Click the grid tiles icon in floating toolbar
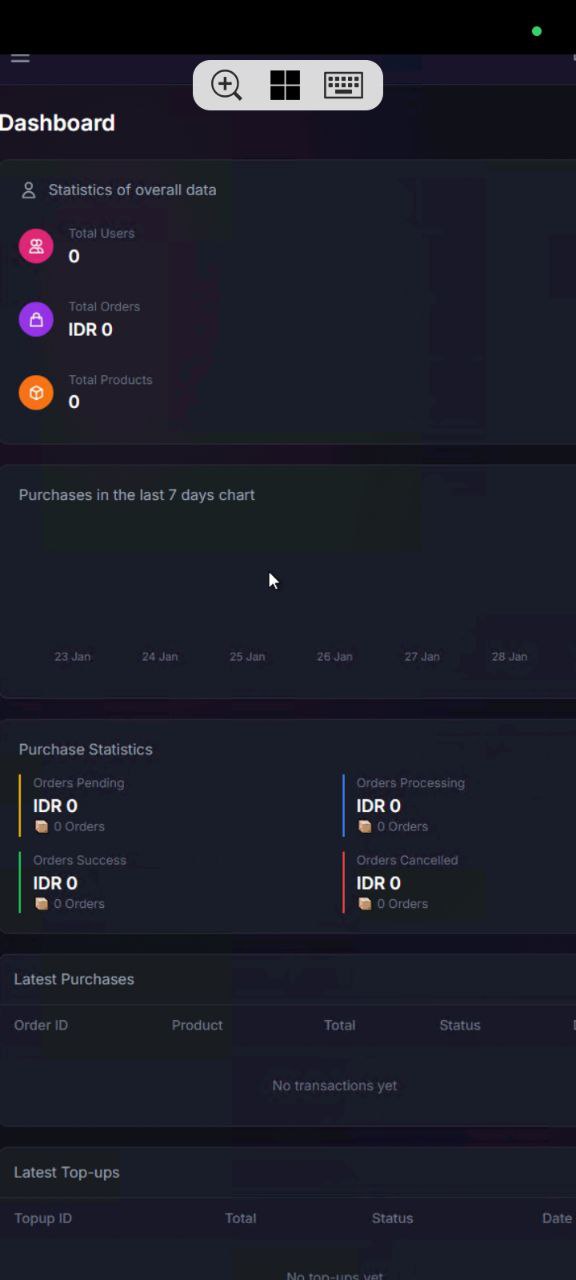Viewport: 576px width, 1280px height. pyautogui.click(x=285, y=85)
